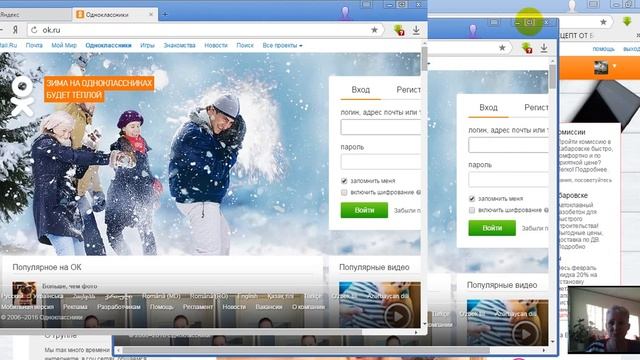Click the 'пароль' field in left window
This screenshot has width=640, height=360.
(381, 162)
